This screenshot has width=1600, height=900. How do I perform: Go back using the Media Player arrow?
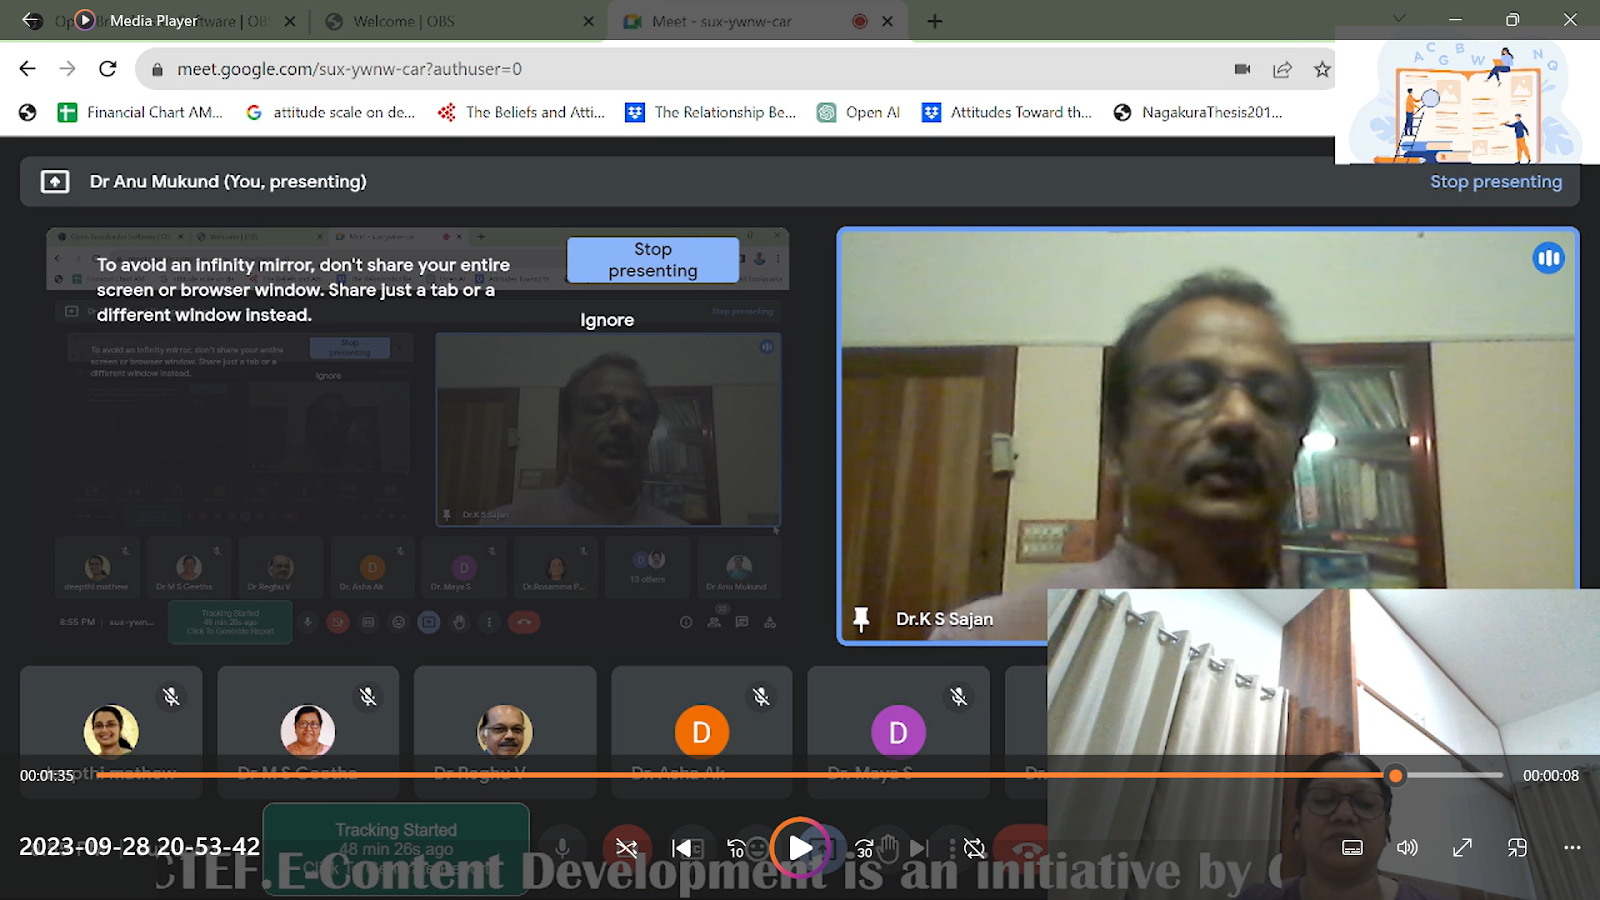click(32, 20)
